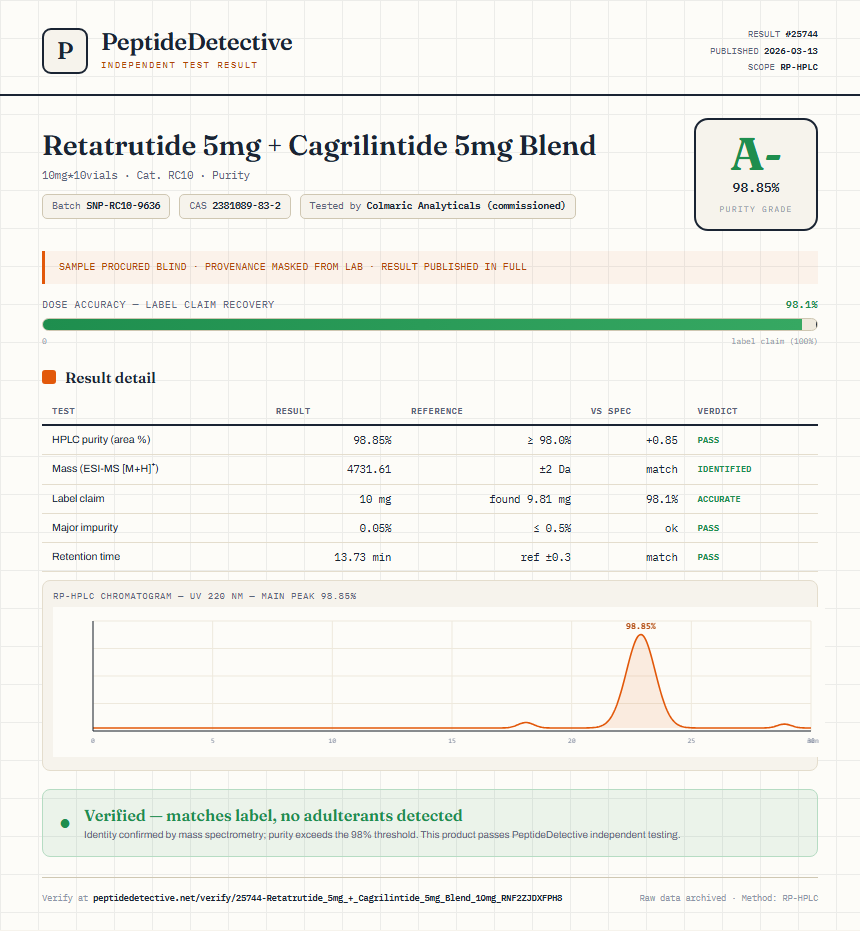
Task: Click the RESULT #25744 identifier
Action: point(782,34)
